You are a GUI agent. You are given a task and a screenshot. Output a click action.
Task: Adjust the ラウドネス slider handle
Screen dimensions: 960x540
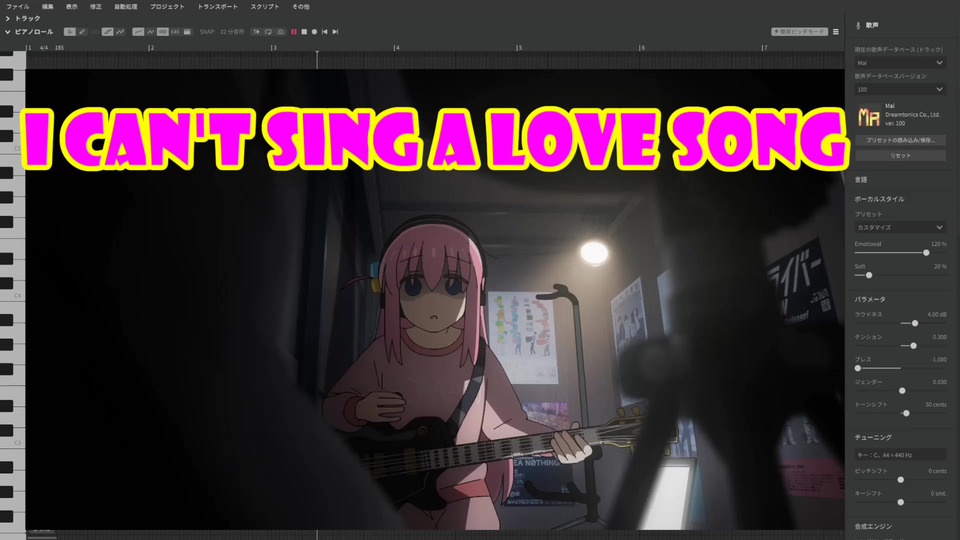(915, 323)
